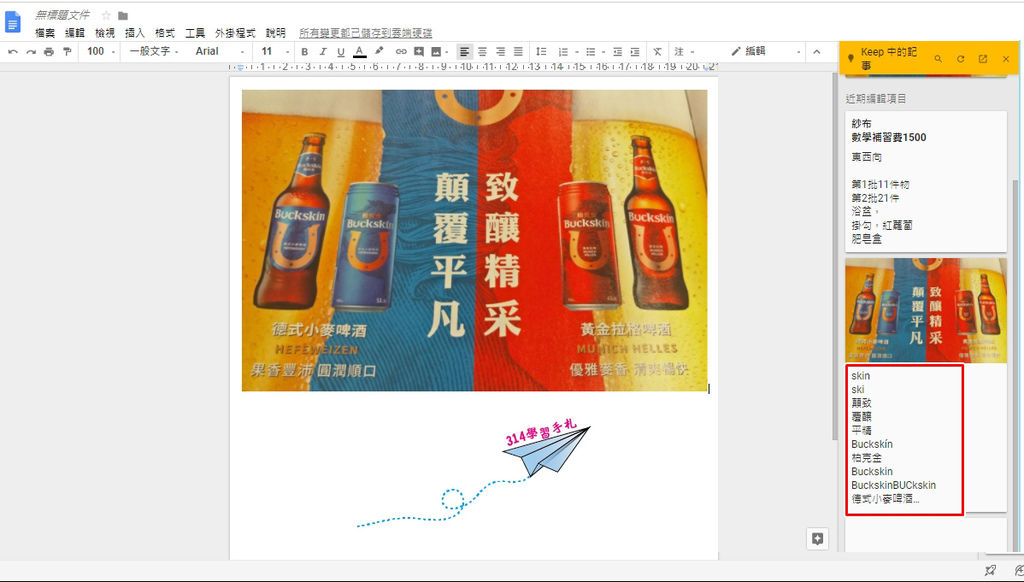Open the 工具 menu
The width and height of the screenshot is (1024, 582).
pyautogui.click(x=195, y=33)
